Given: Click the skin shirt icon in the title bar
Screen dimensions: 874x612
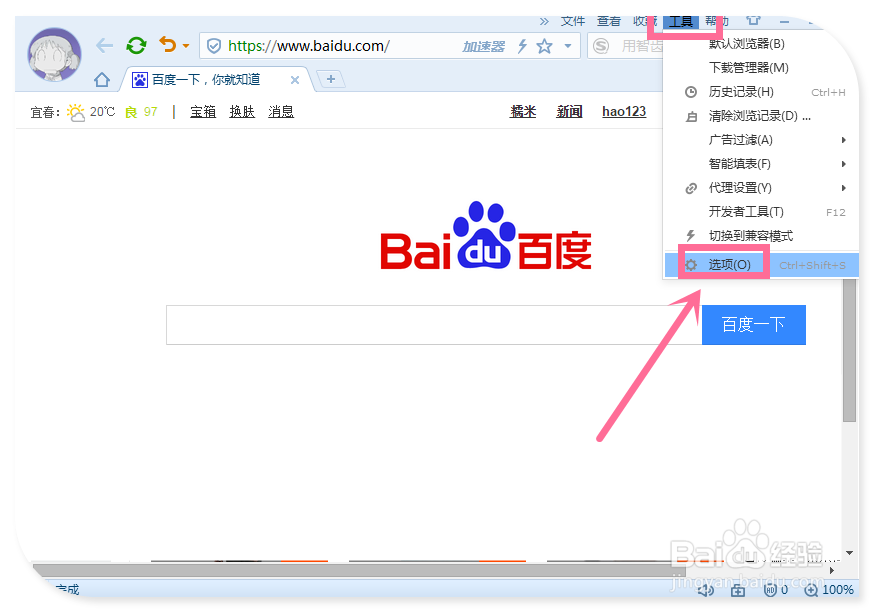Looking at the screenshot, I should pos(754,21).
